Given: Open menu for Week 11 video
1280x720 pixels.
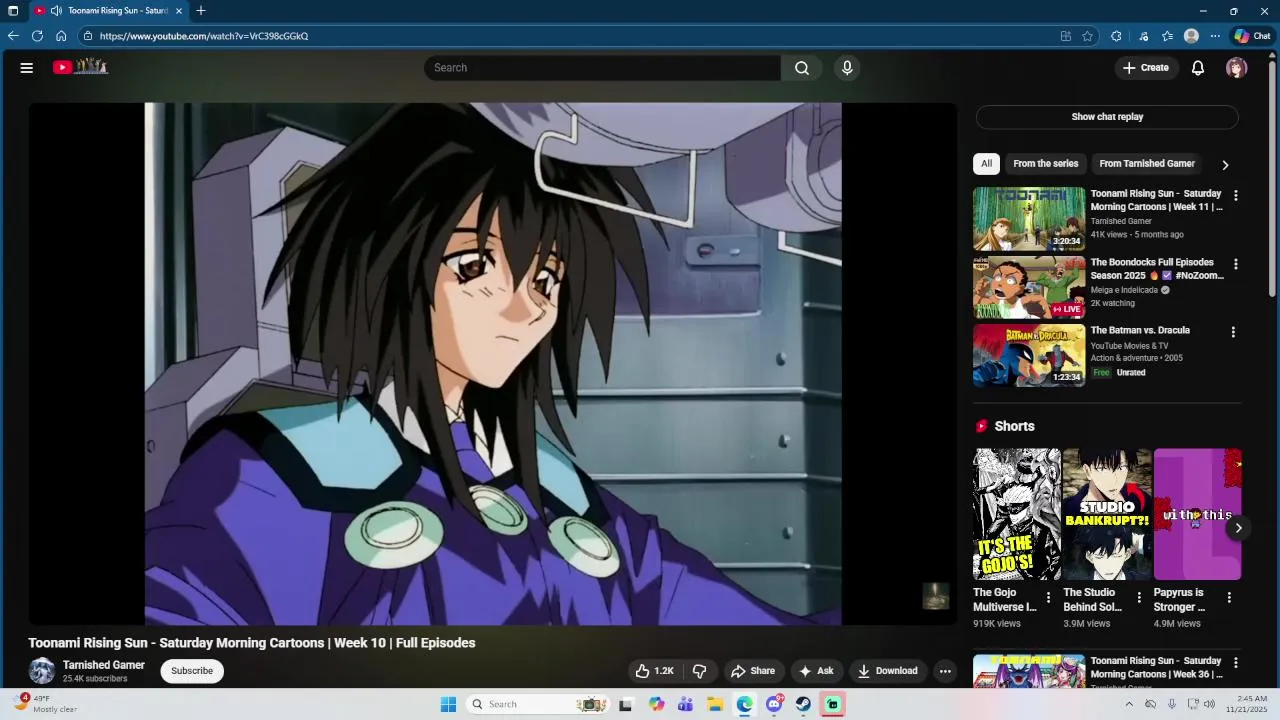Looking at the screenshot, I should pyautogui.click(x=1236, y=196).
